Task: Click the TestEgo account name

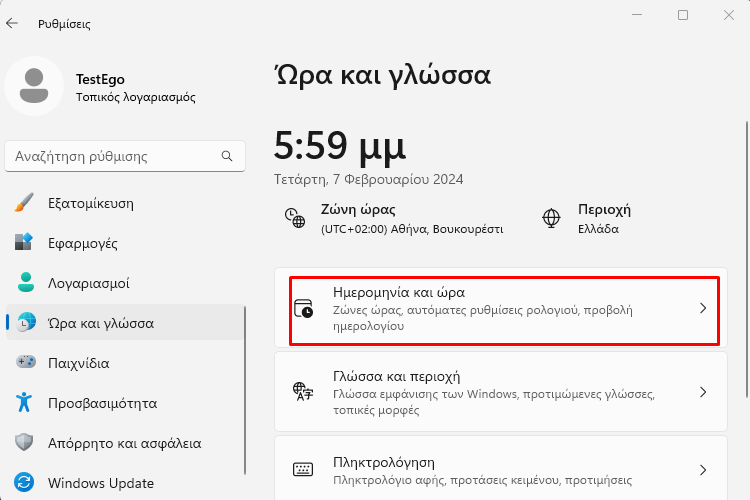Action: (x=100, y=79)
